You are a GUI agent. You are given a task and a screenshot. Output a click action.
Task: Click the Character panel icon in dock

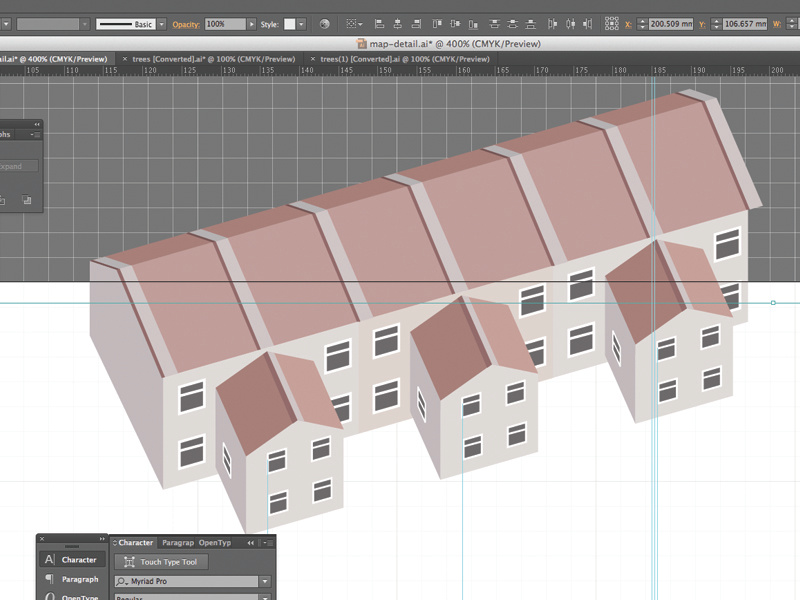click(50, 560)
